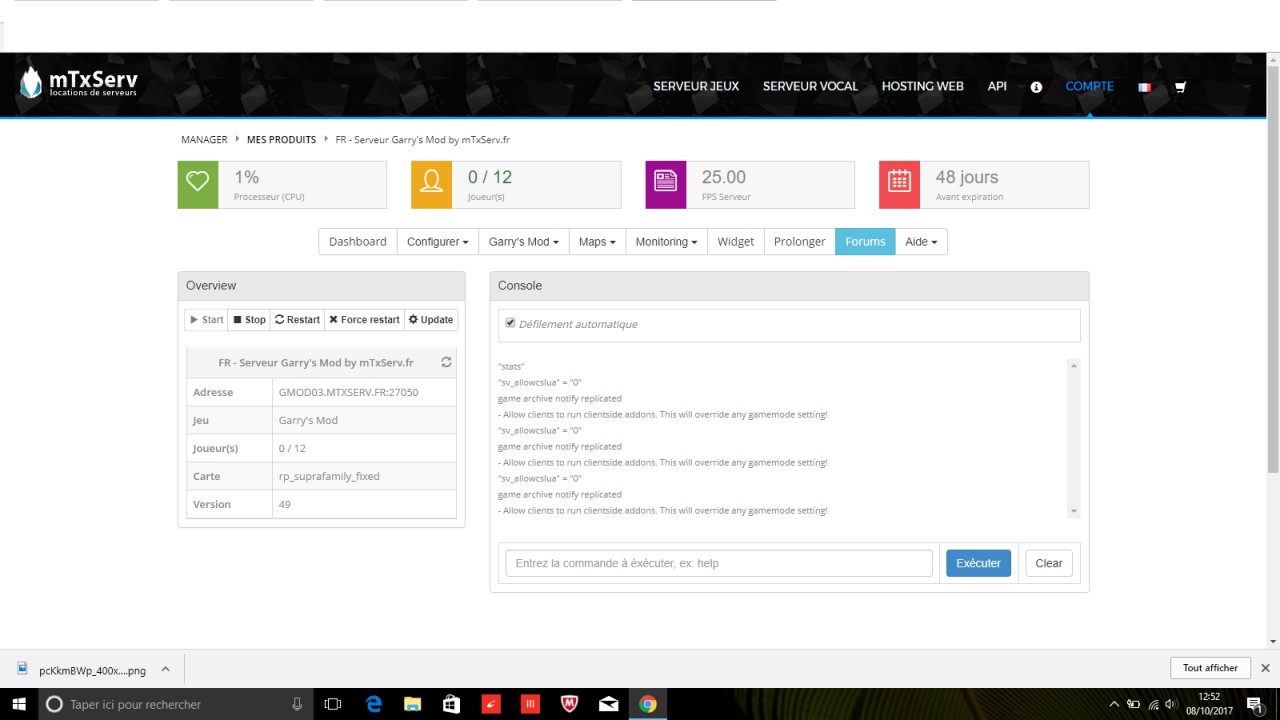Open the Widget tab

[735, 242]
